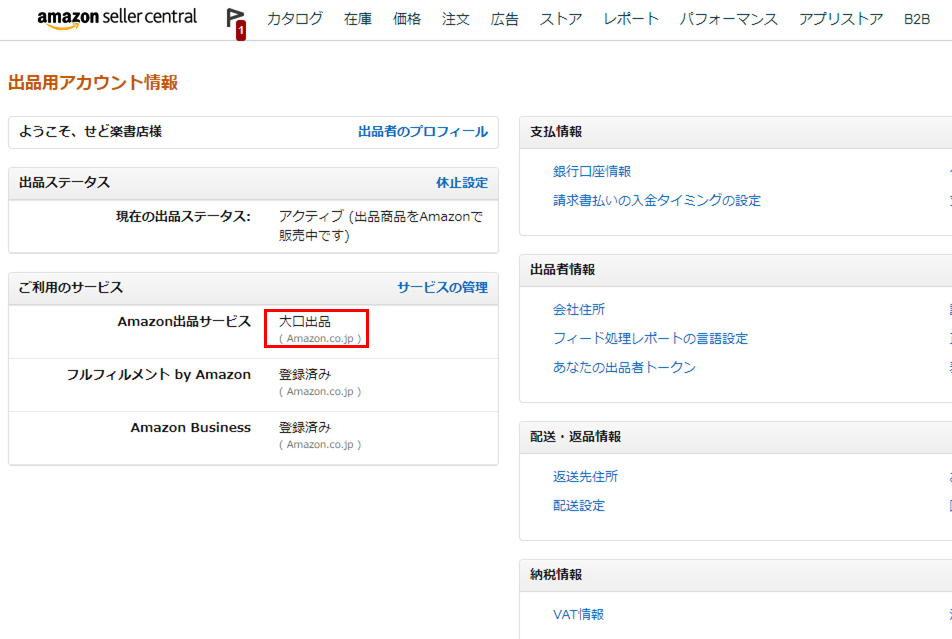Select the Amazon出品サービス row label
The image size is (952, 639).
click(184, 321)
